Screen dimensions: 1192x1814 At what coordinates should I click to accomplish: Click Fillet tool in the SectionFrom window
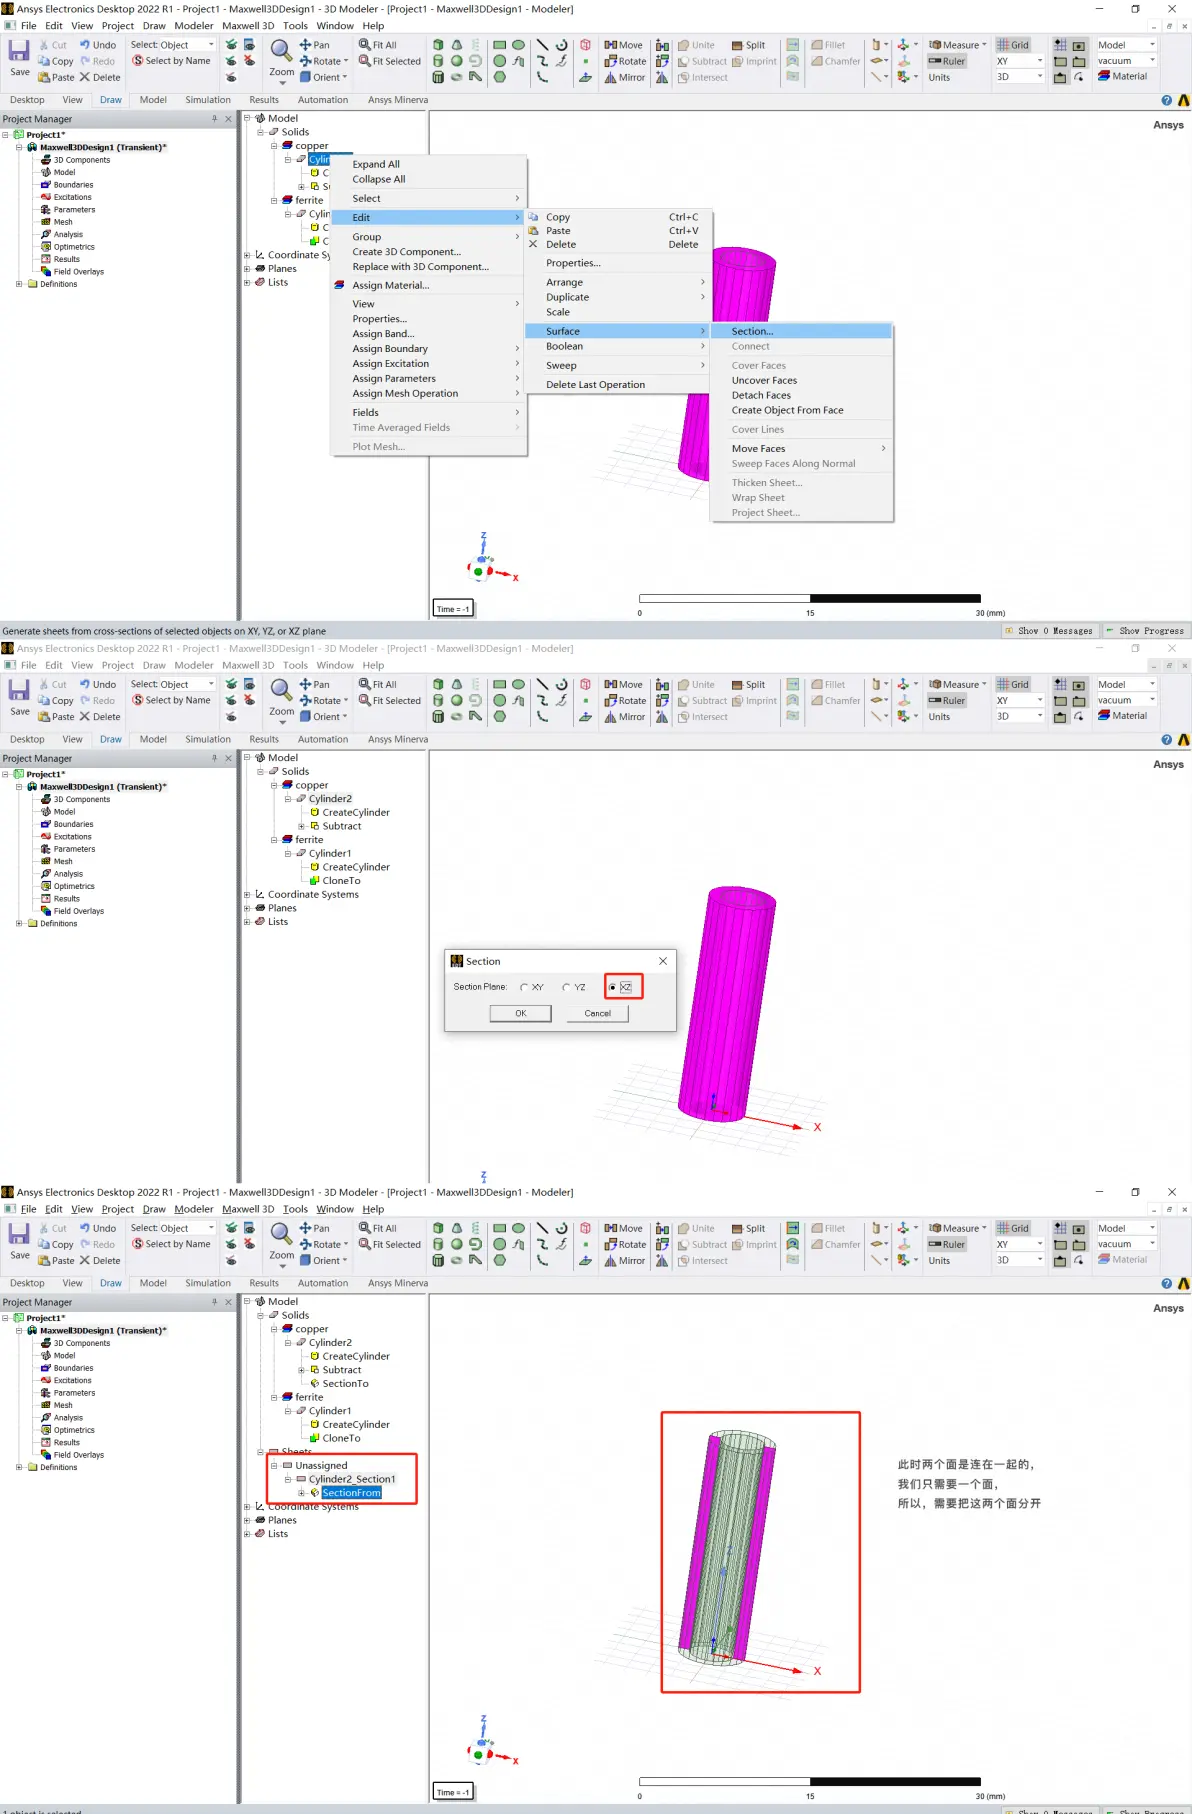828,1228
